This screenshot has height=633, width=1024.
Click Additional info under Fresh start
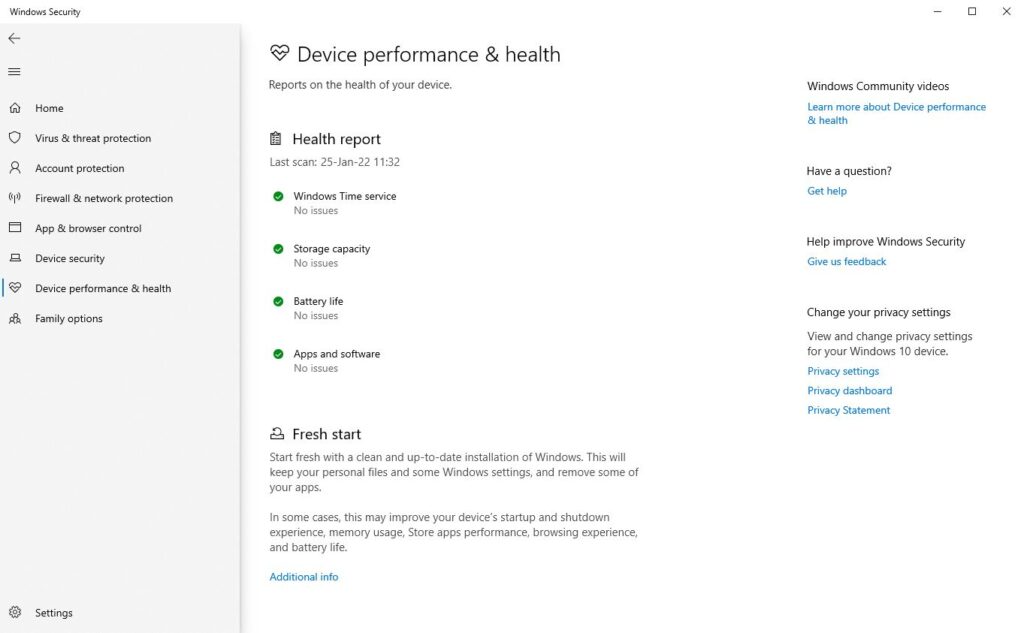[x=303, y=576]
